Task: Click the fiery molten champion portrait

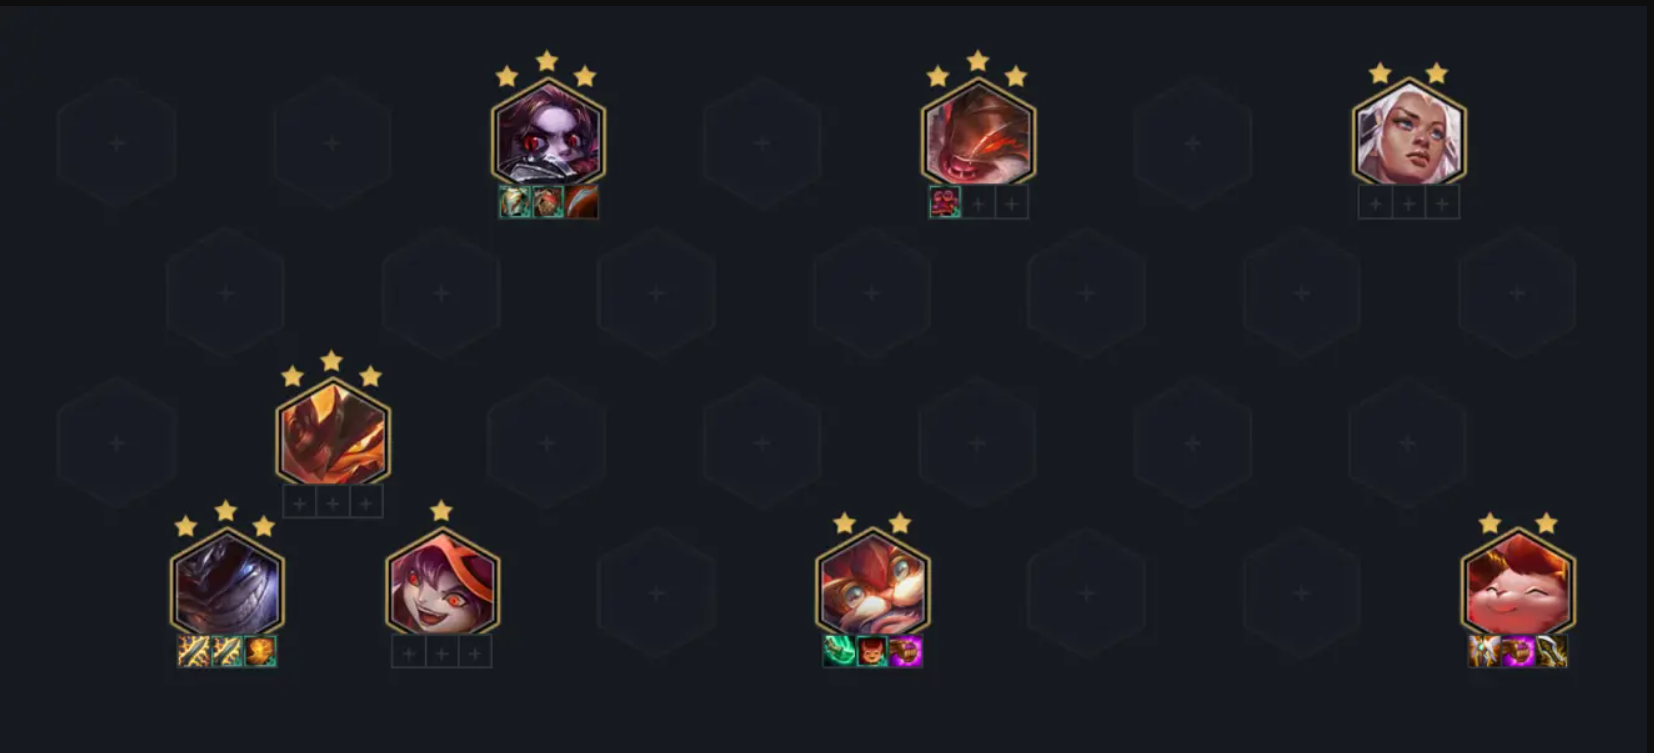Action: (333, 433)
